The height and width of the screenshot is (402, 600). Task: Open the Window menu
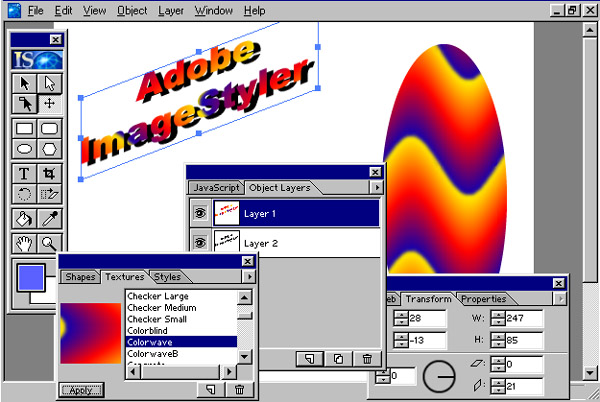tap(214, 11)
